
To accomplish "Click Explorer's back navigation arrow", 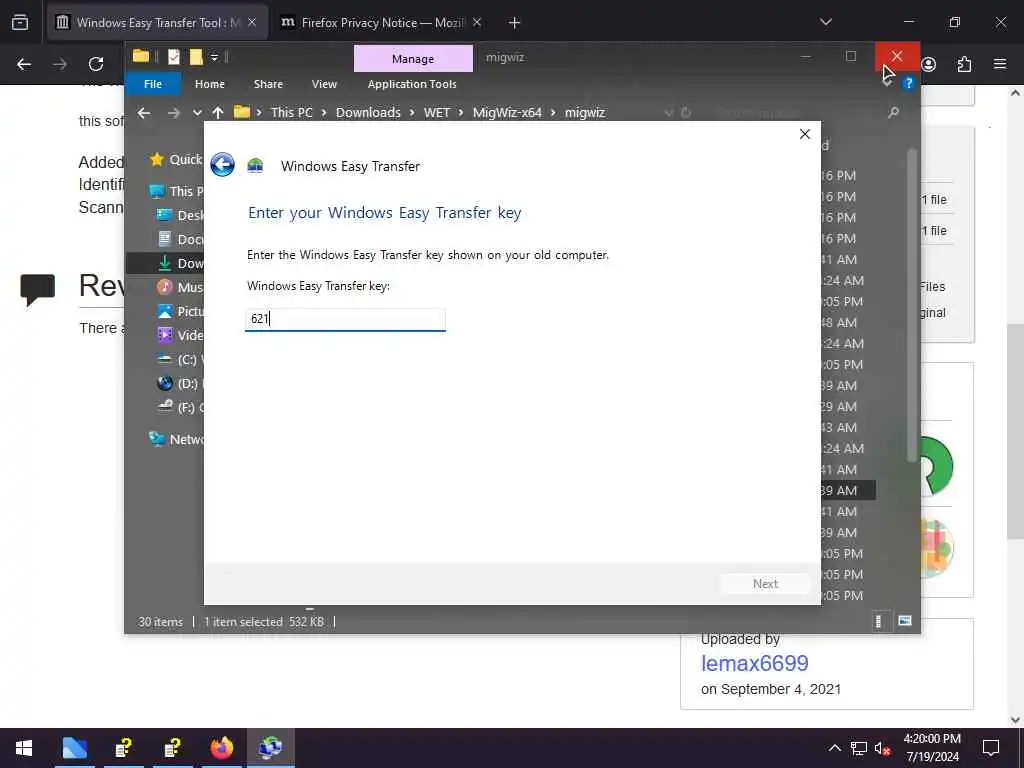I will pos(144,113).
